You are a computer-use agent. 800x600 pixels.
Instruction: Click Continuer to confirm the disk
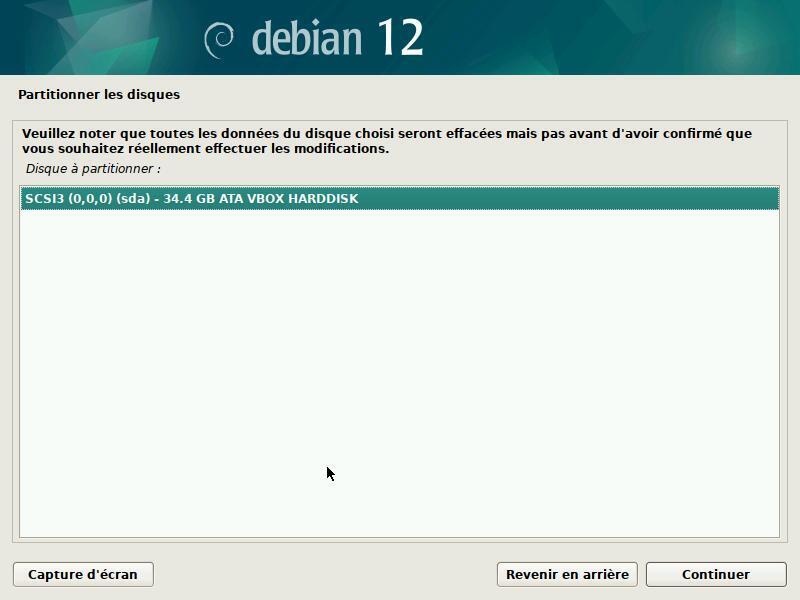click(714, 574)
